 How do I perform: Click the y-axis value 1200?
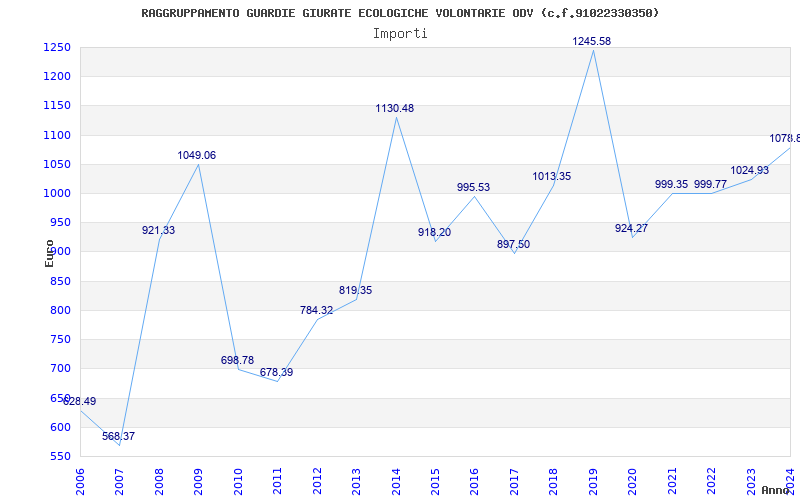tap(57, 77)
